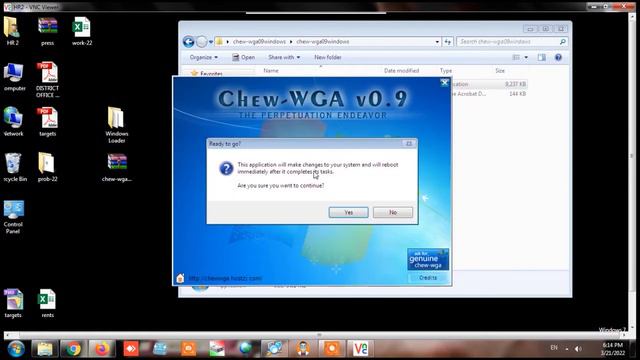The width and height of the screenshot is (640, 360).
Task: Select the 9,237 KB file row
Action: point(490,84)
